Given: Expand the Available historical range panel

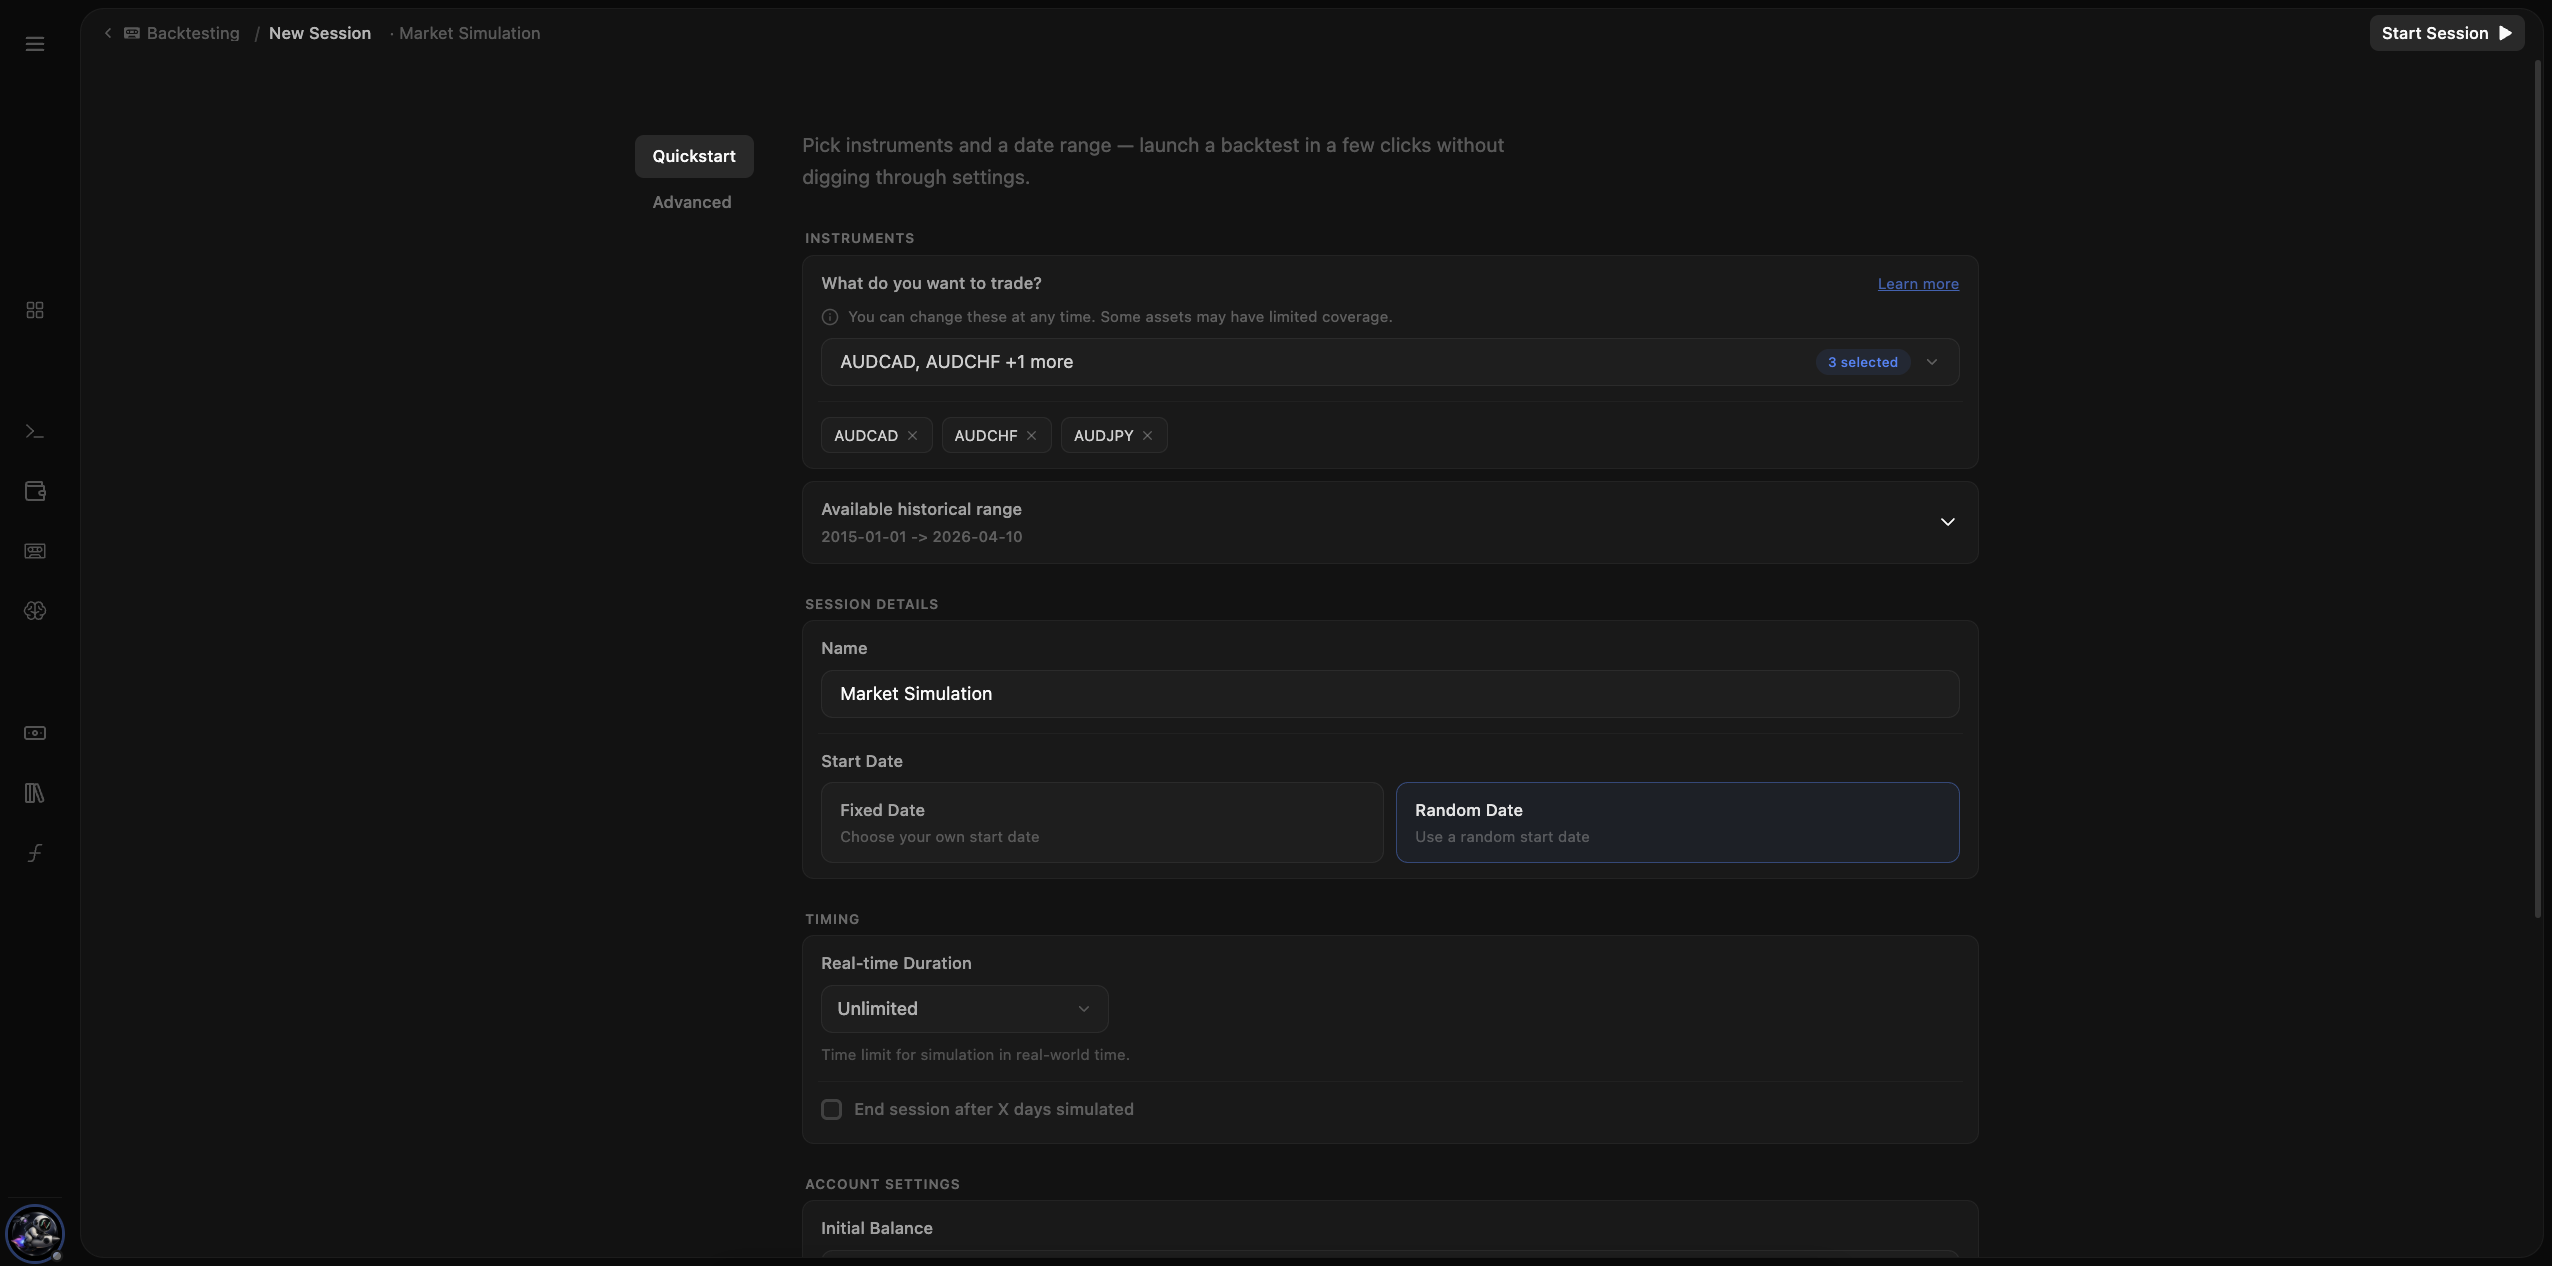Looking at the screenshot, I should click(1390, 522).
